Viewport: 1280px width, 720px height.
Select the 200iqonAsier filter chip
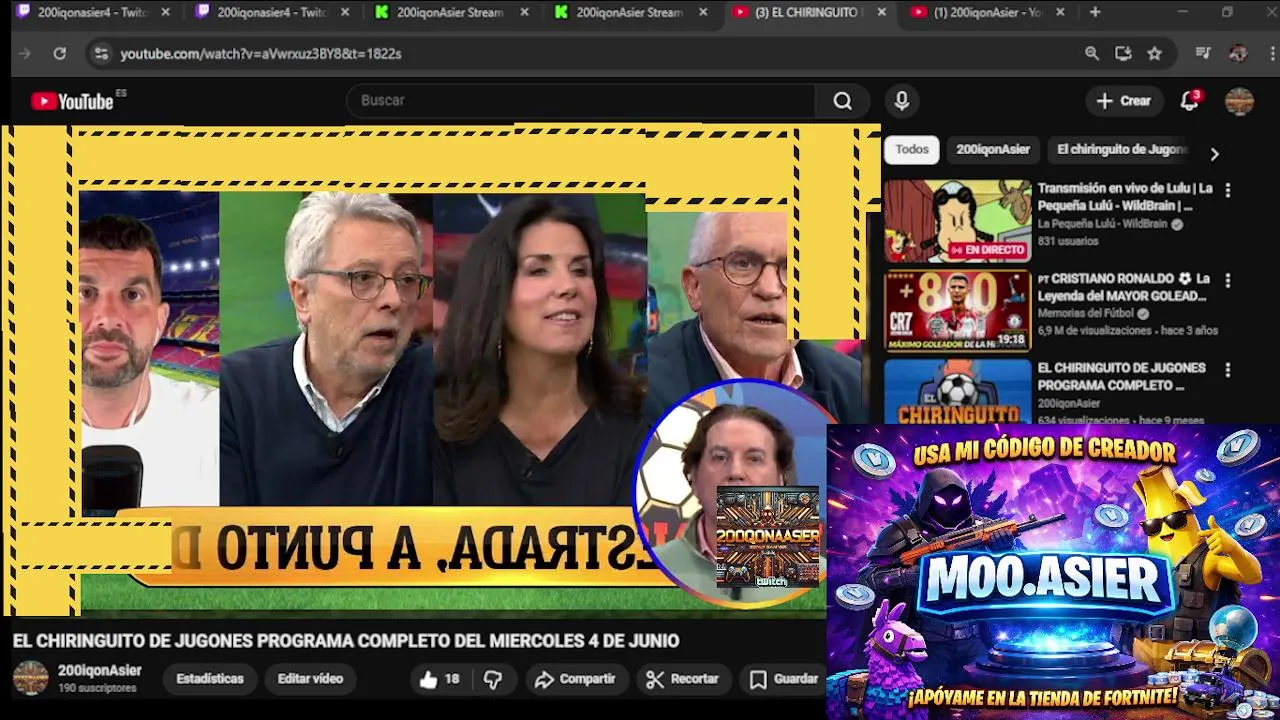992,150
